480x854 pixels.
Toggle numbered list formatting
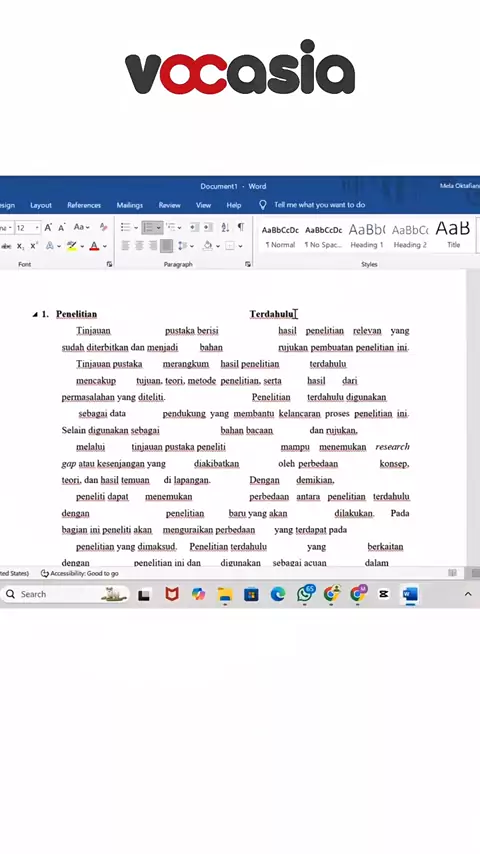[x=148, y=228]
